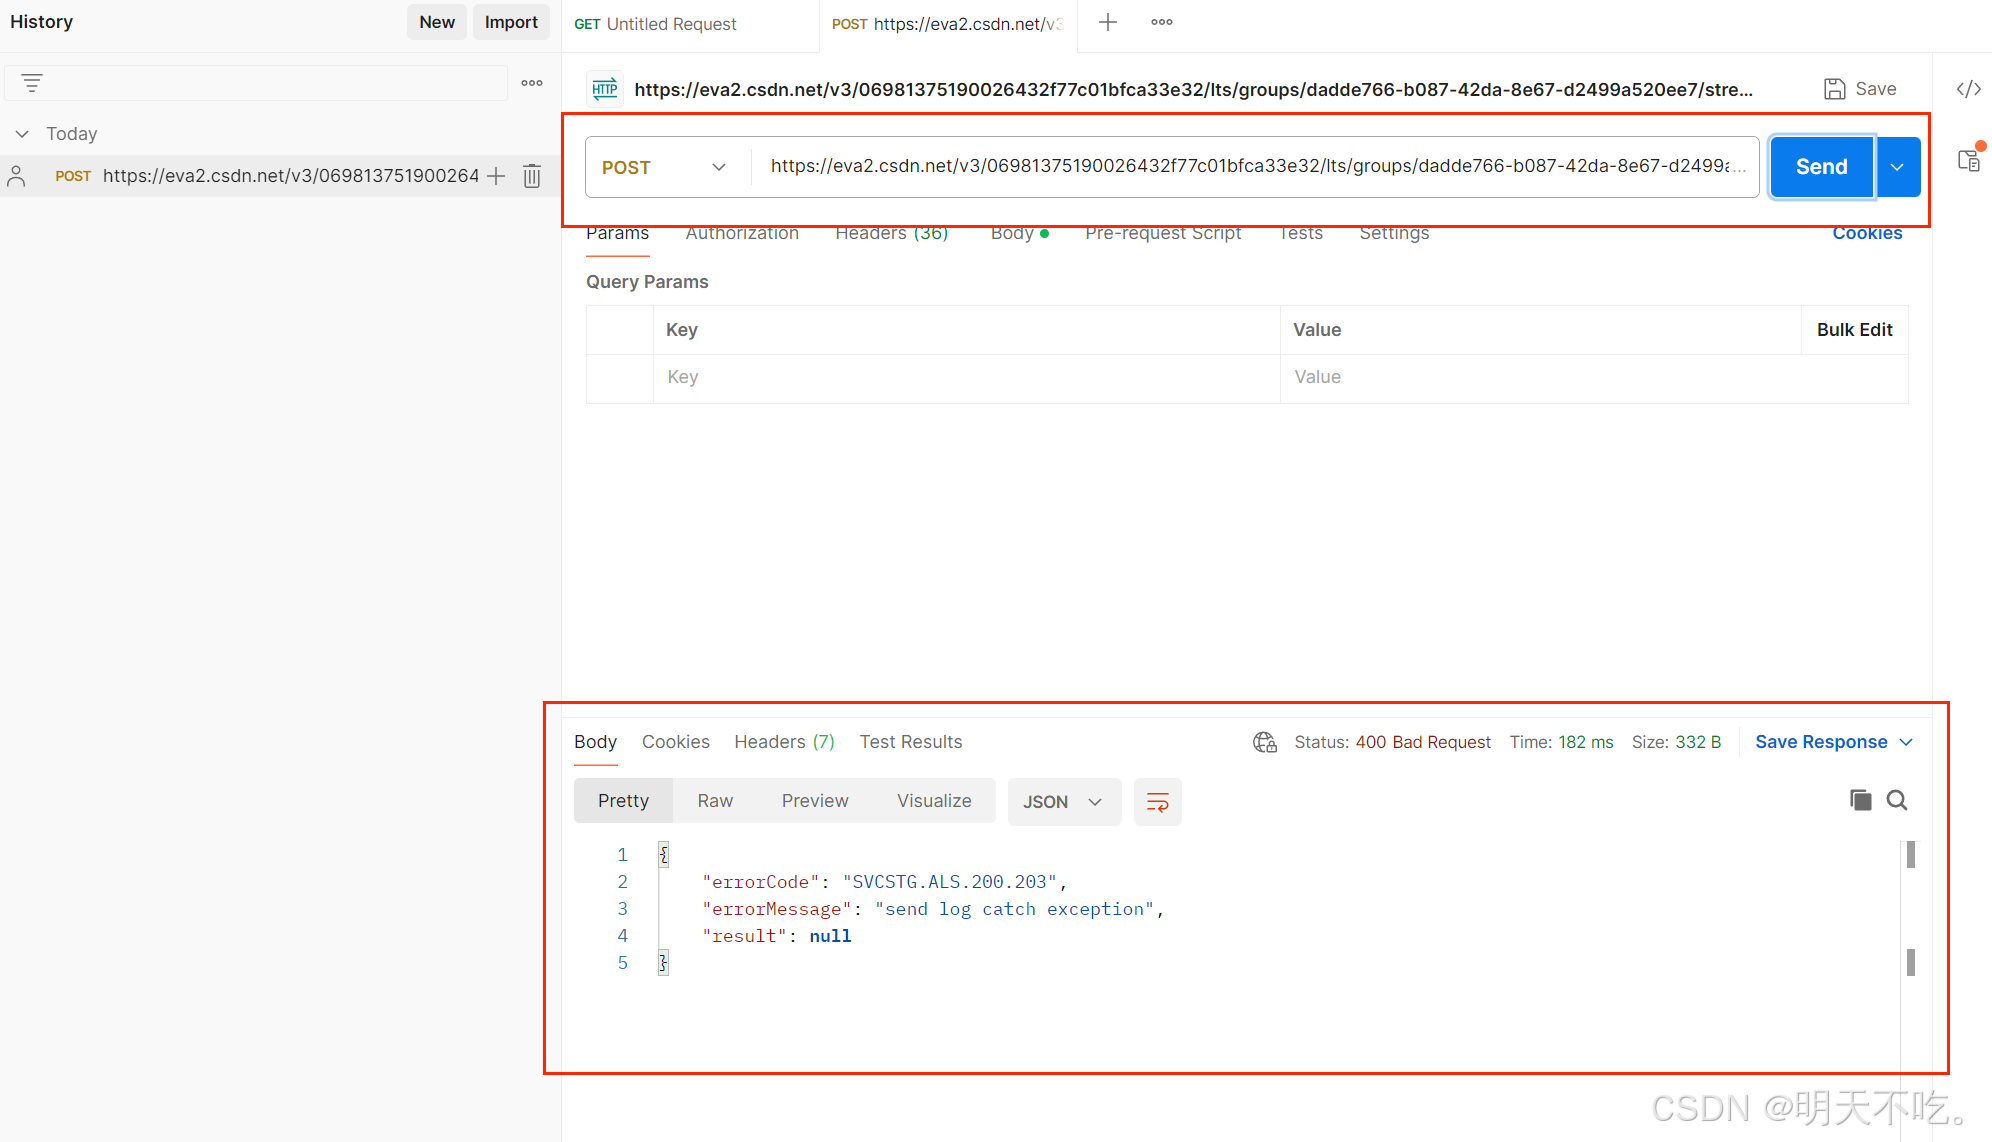Image resolution: width=1992 pixels, height=1142 pixels.
Task: Delete the POST history entry using trash icon
Action: 532,176
